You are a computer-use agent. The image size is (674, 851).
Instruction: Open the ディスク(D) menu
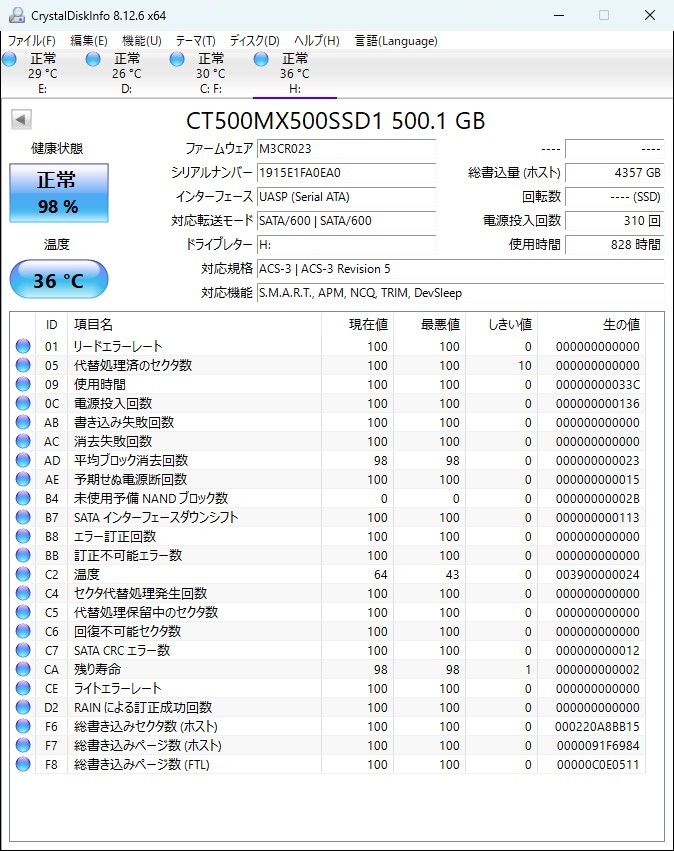click(255, 41)
